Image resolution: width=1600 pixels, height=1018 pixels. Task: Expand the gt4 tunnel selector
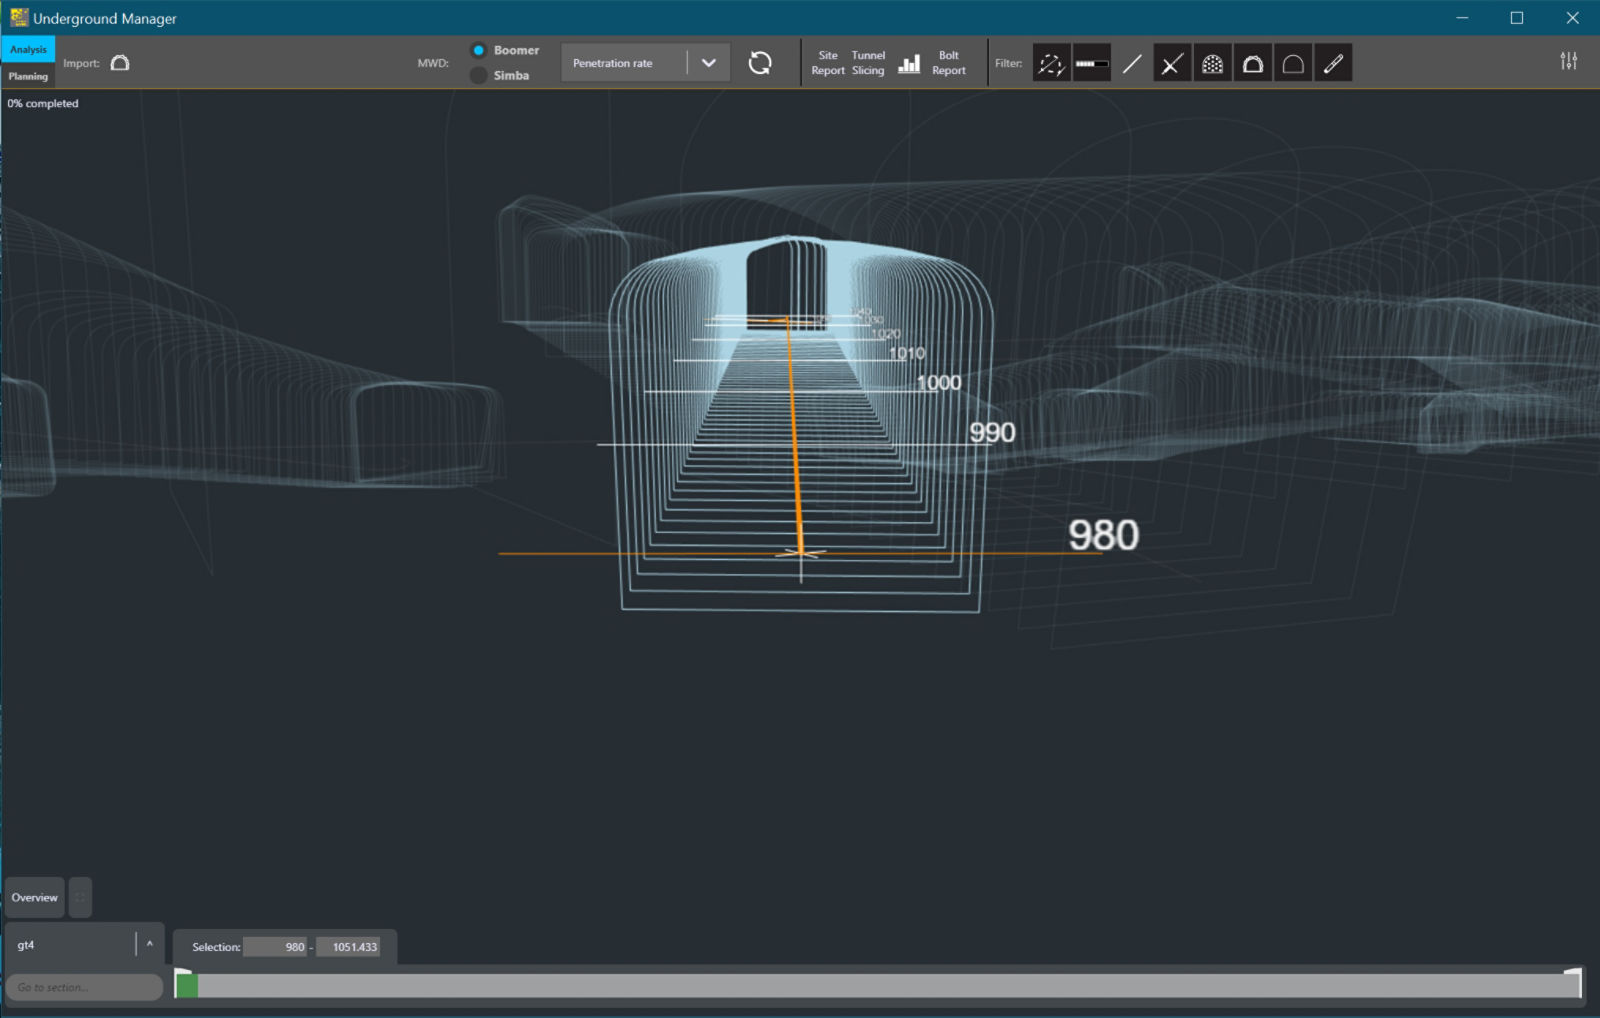coord(149,944)
